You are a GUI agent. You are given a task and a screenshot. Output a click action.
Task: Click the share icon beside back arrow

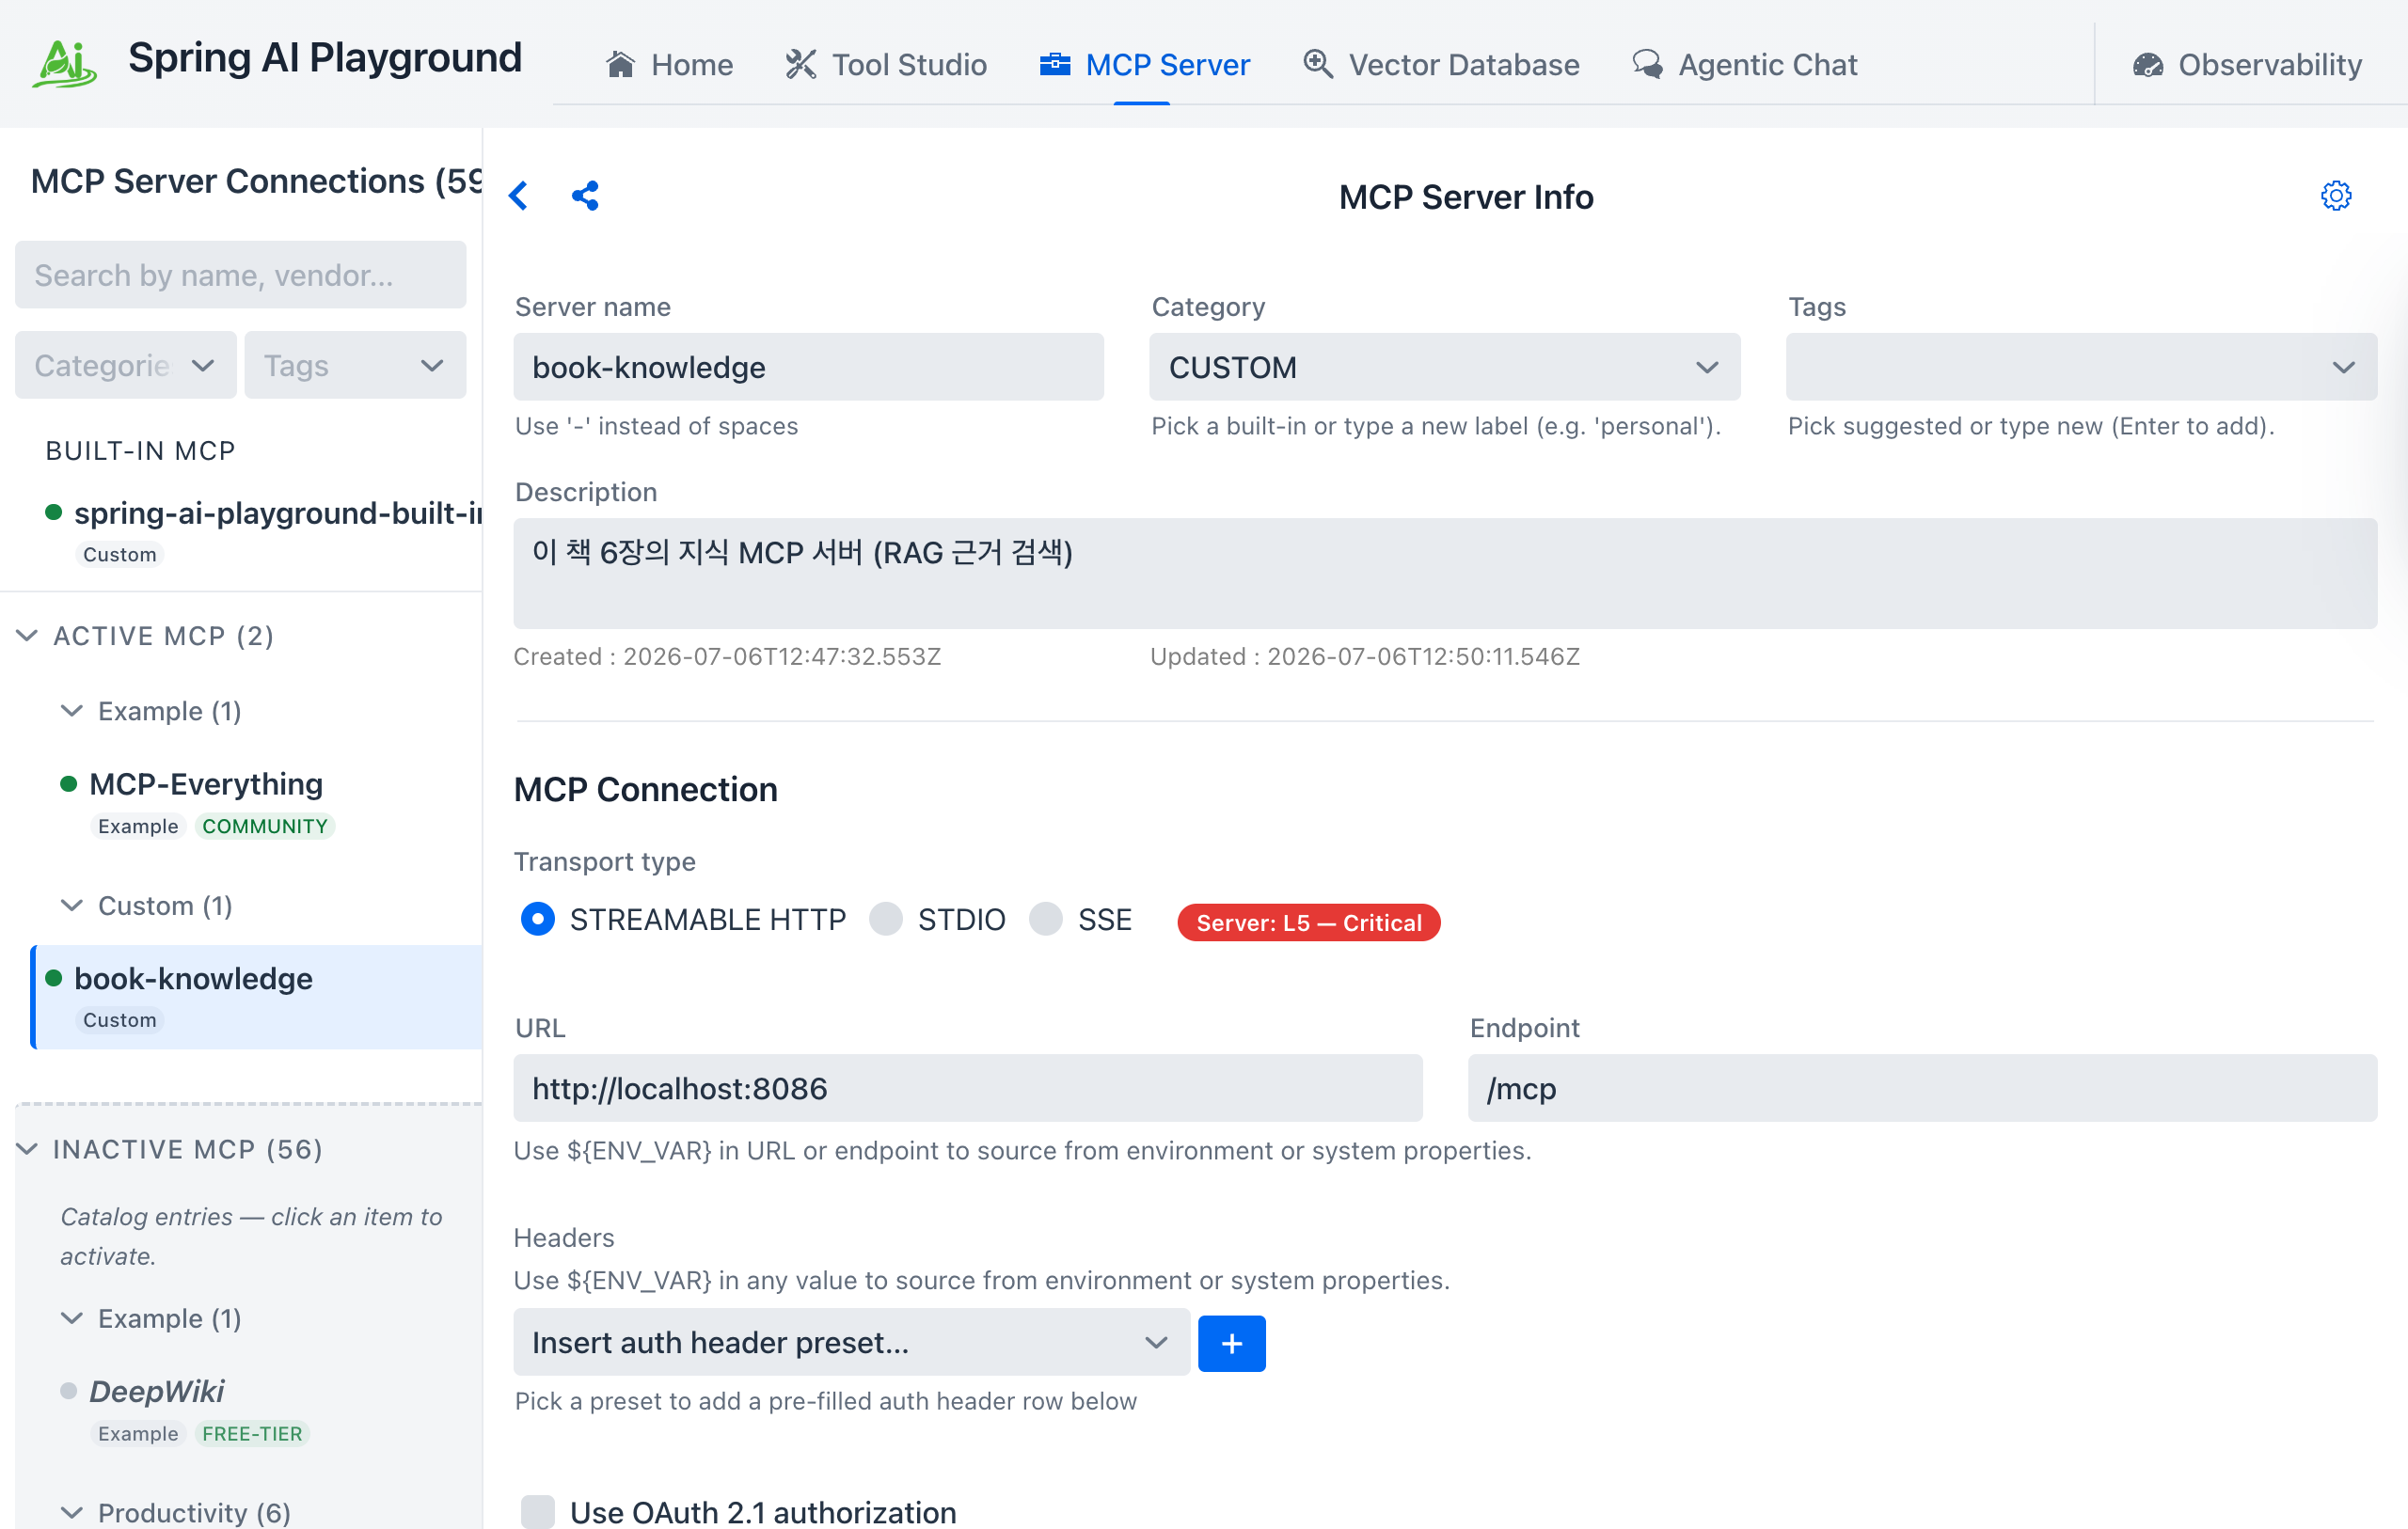(x=585, y=196)
